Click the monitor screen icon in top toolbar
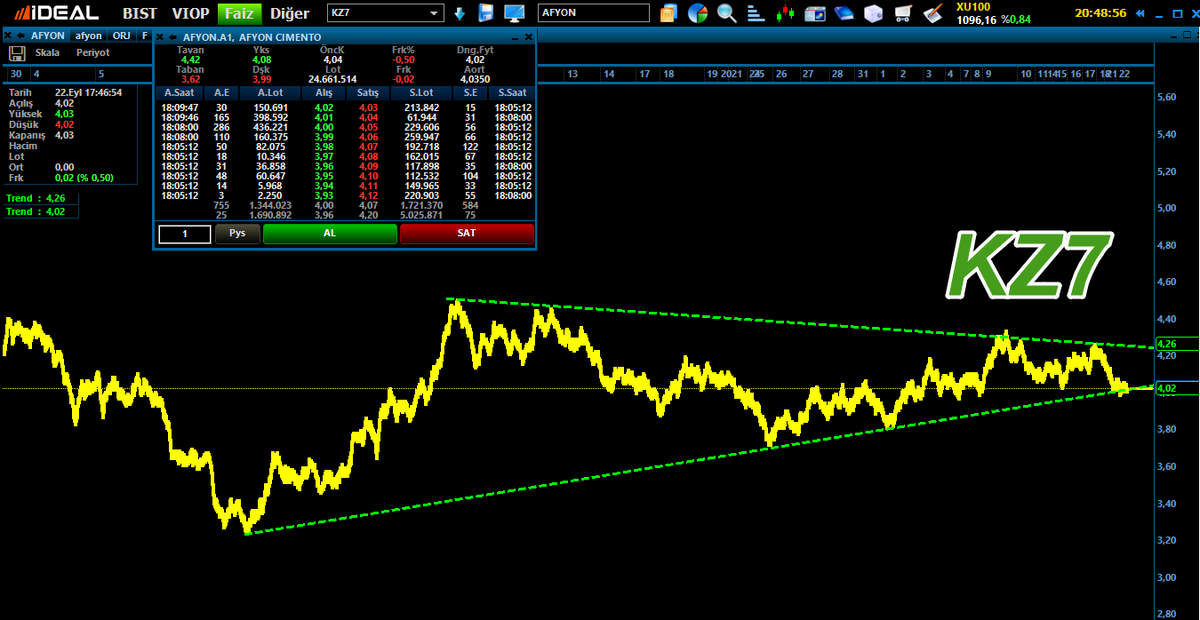 tap(514, 13)
